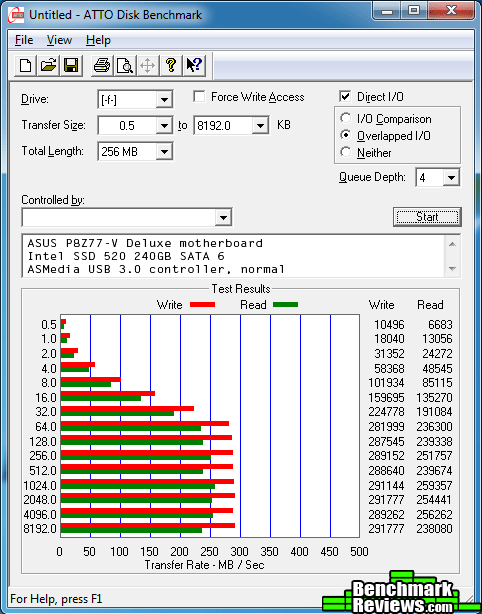Click the 'For Help, press F1' status text

pyautogui.click(x=56, y=599)
